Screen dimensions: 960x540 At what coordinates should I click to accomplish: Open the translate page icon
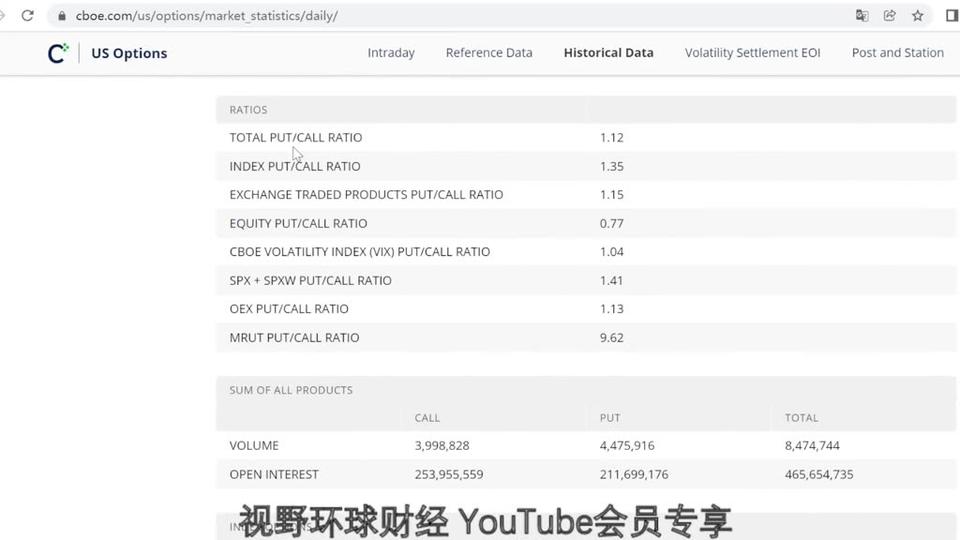coord(862,16)
